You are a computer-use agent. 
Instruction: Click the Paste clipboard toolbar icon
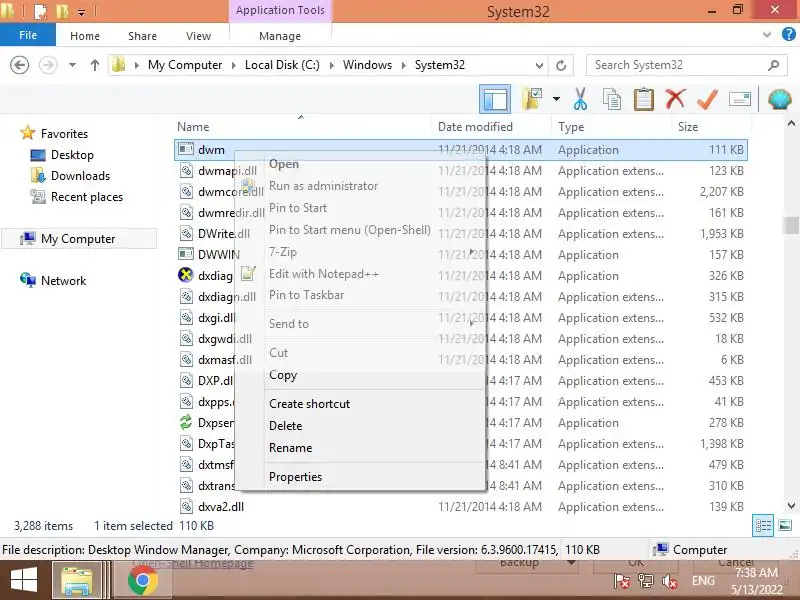[643, 99]
